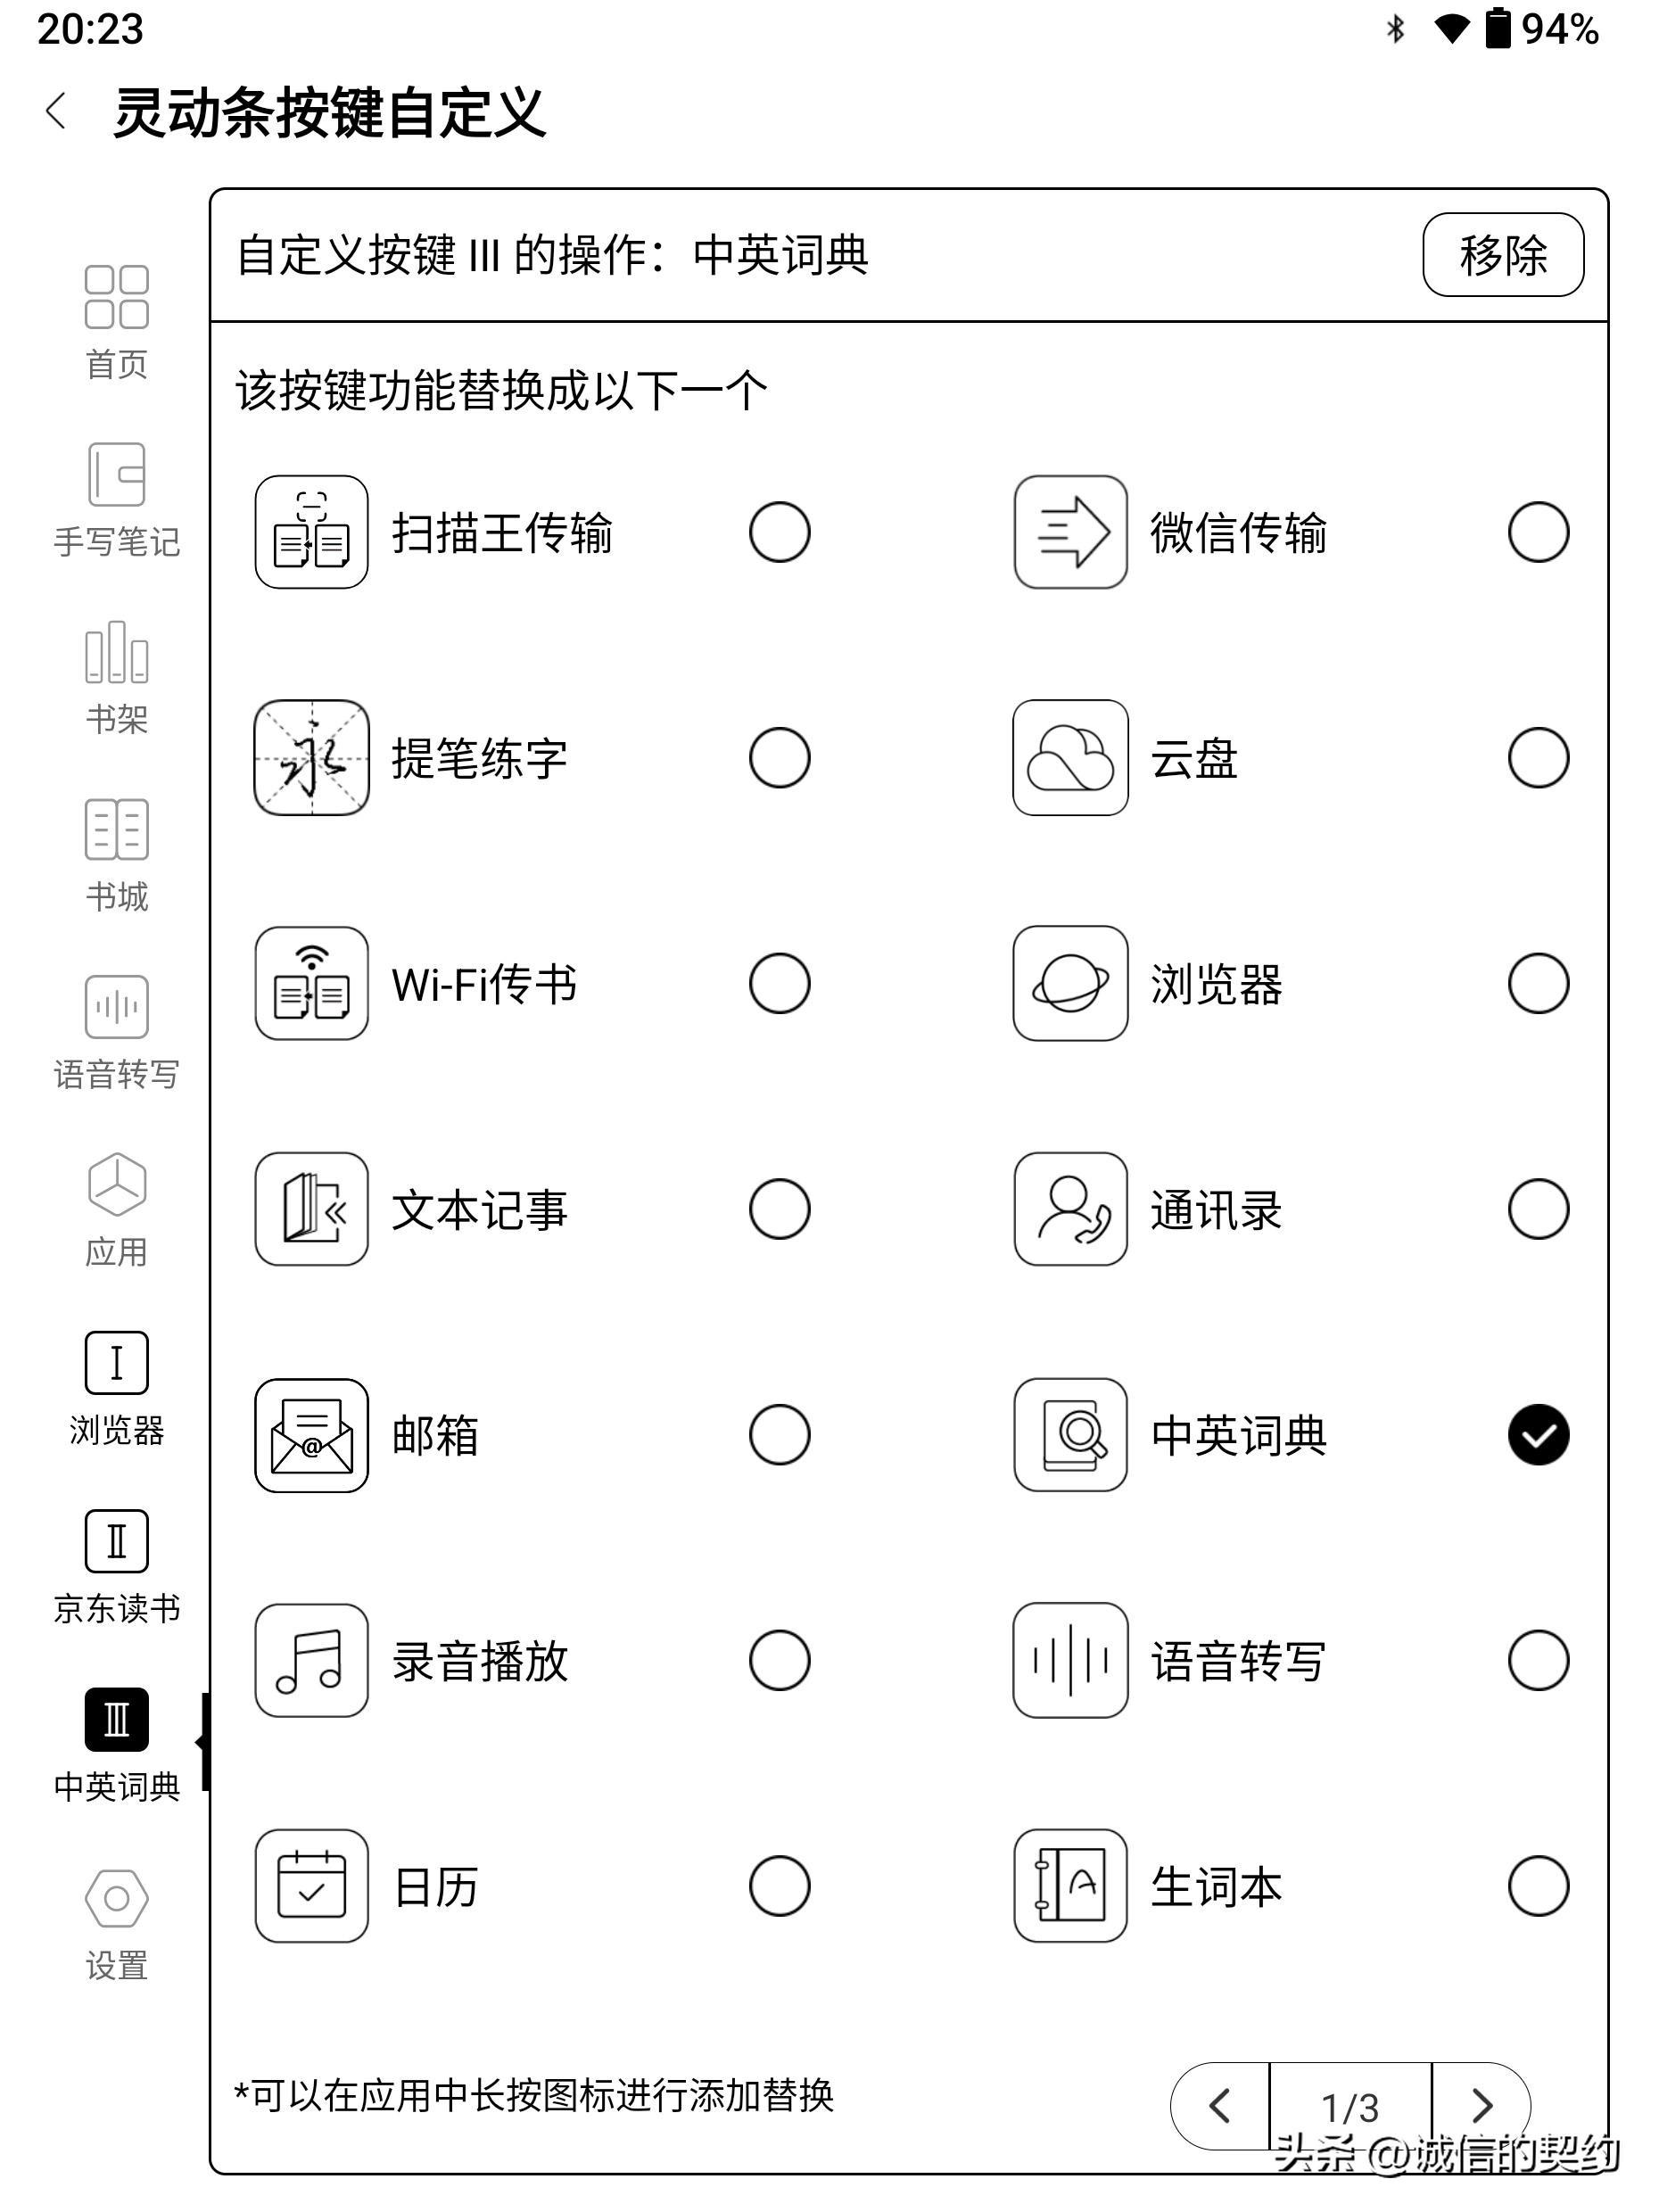Image resolution: width=1659 pixels, height=2212 pixels.
Task: Select the 文本记事 radio button
Action: click(x=779, y=1210)
